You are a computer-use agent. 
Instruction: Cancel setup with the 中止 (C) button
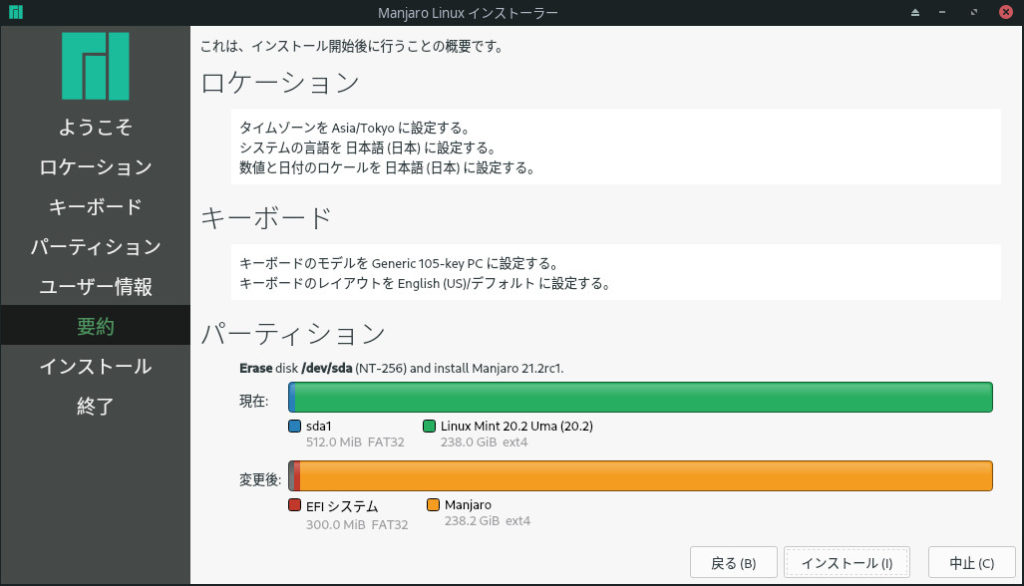point(964,562)
